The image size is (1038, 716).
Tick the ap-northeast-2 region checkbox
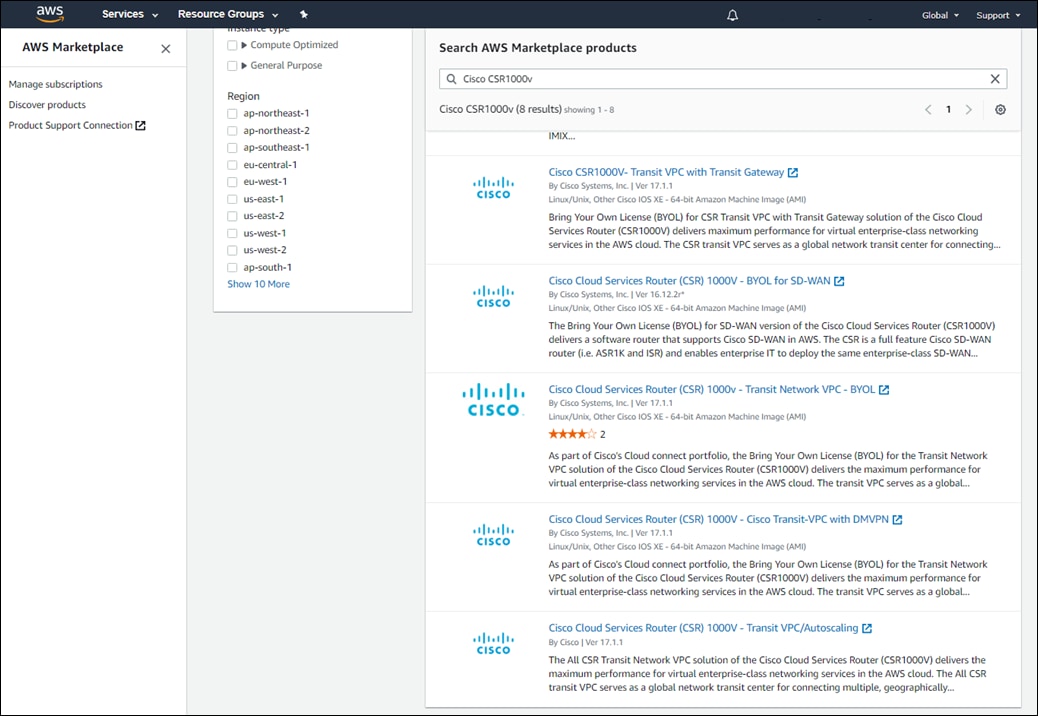click(232, 131)
